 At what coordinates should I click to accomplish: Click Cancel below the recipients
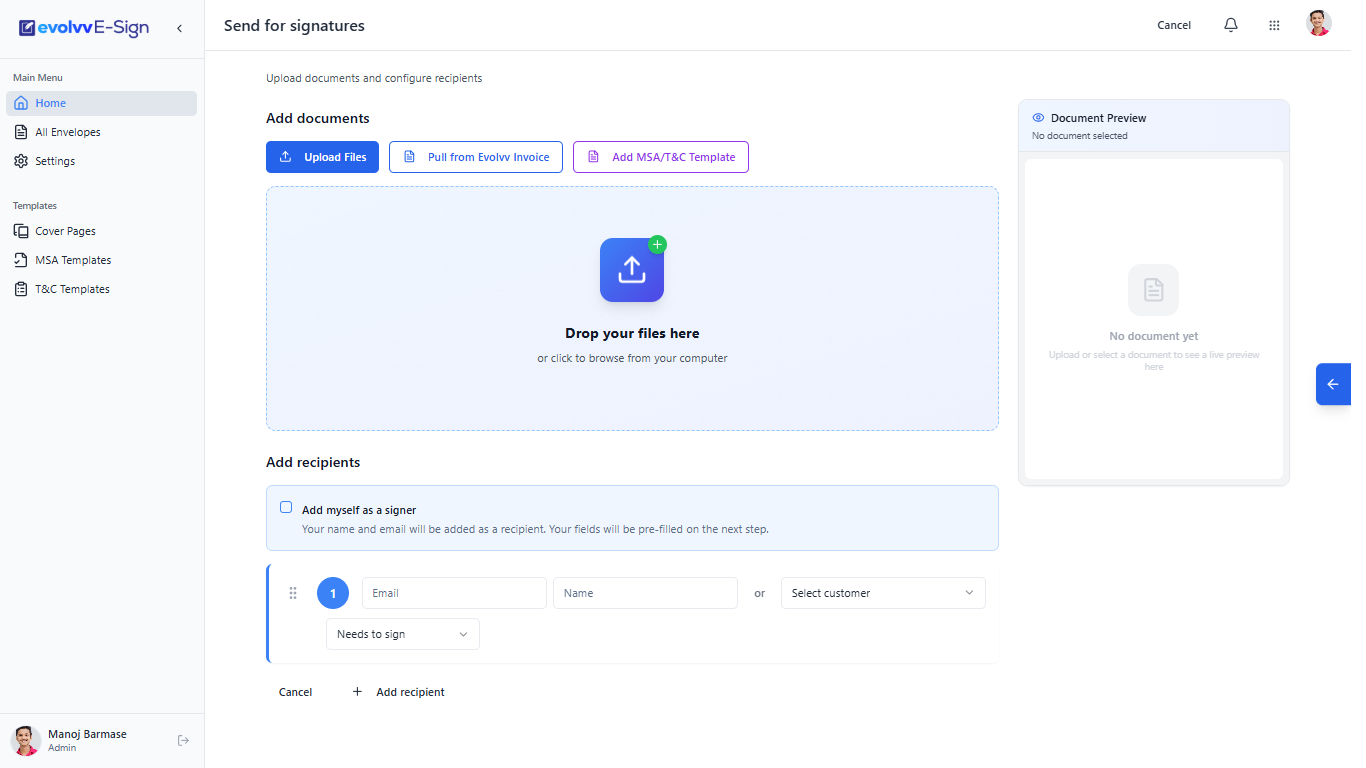pyautogui.click(x=295, y=692)
